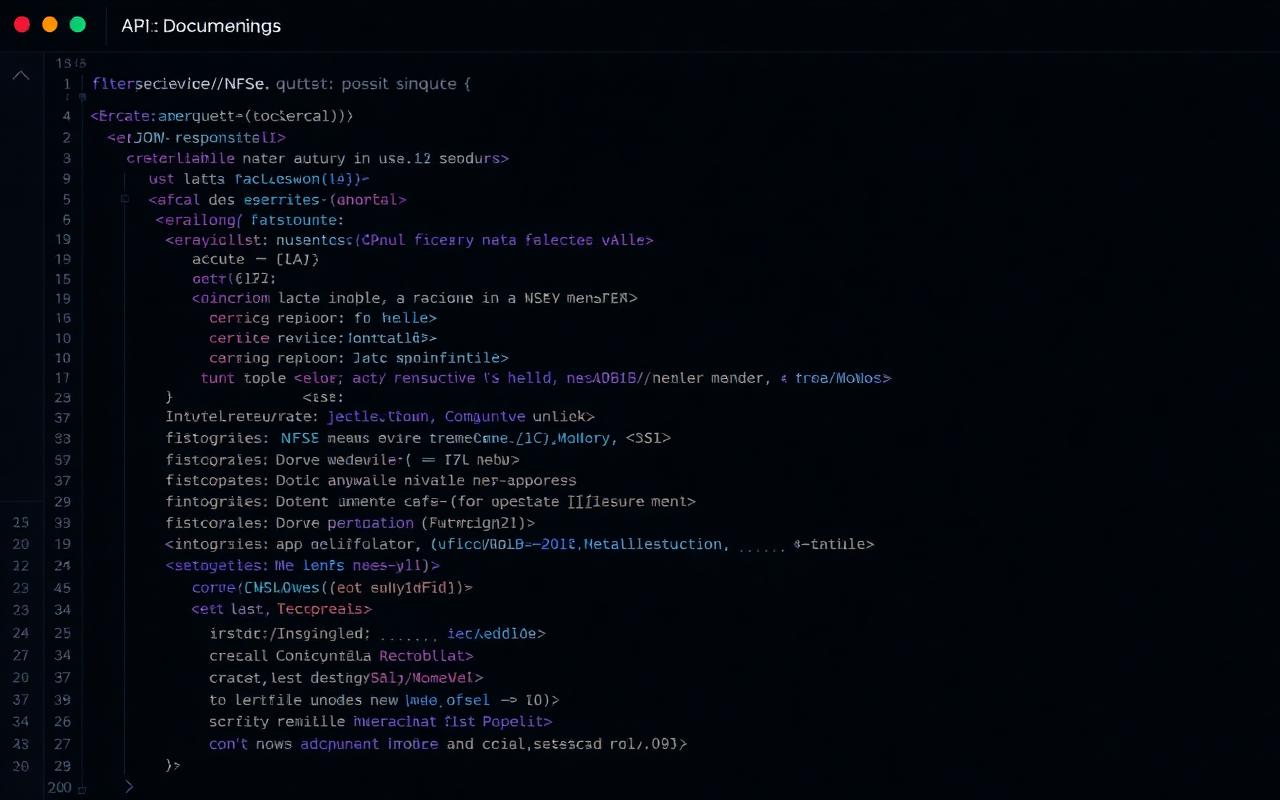The width and height of the screenshot is (1280, 800).
Task: Click the '<erayiollst: nusentcs' line
Action: click(409, 240)
